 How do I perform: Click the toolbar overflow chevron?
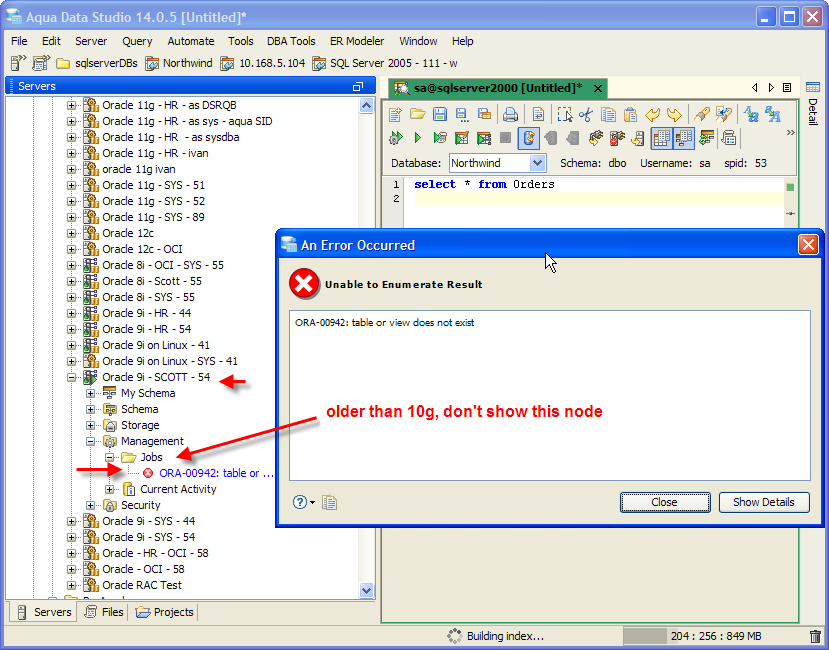click(790, 133)
